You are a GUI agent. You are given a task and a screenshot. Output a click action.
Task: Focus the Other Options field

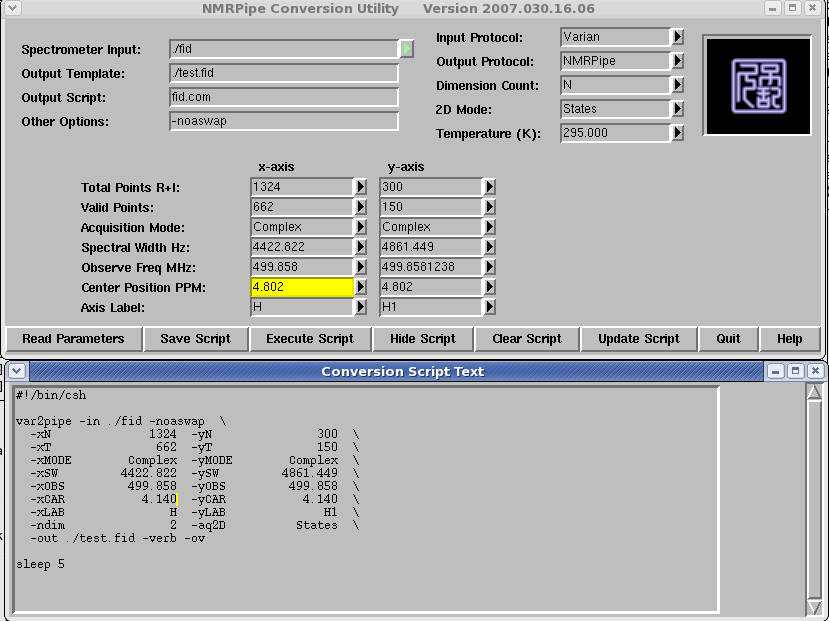[284, 121]
